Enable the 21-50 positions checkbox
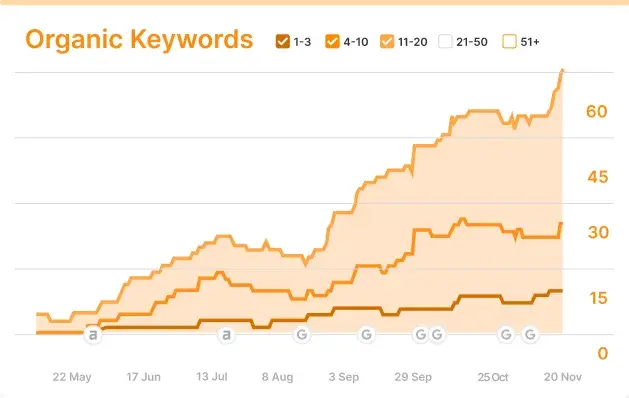Screen dimensions: 629x398 click(445, 41)
